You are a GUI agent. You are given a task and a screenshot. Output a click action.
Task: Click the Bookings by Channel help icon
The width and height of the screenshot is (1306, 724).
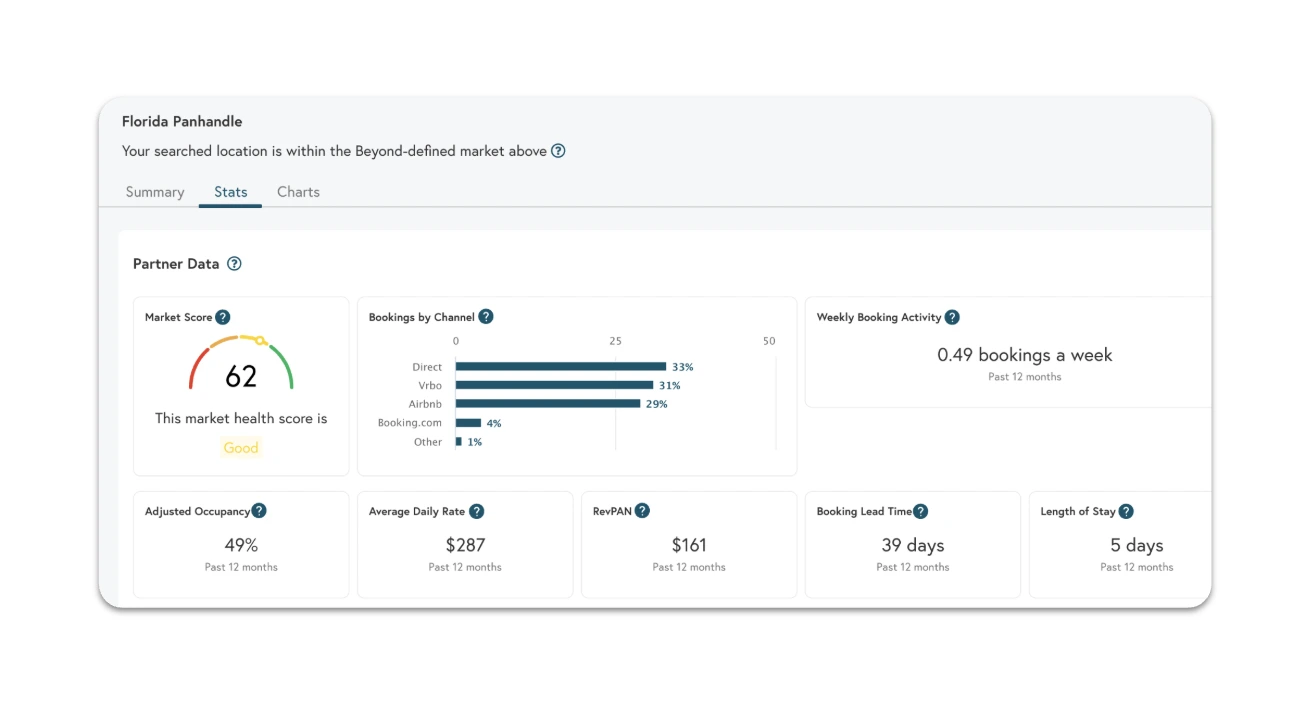coord(486,316)
